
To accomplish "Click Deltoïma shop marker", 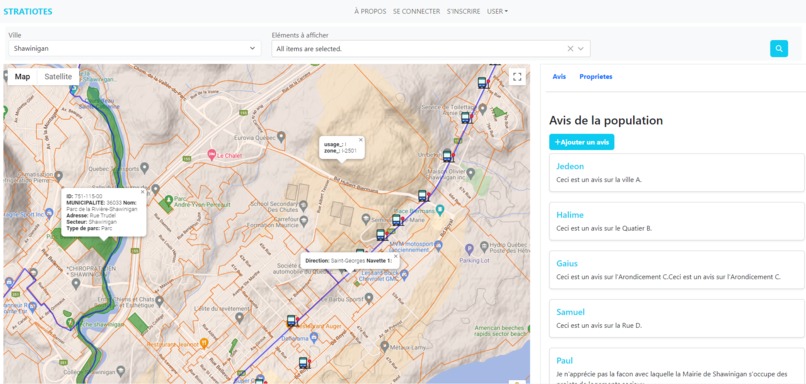I will tap(314, 337).
